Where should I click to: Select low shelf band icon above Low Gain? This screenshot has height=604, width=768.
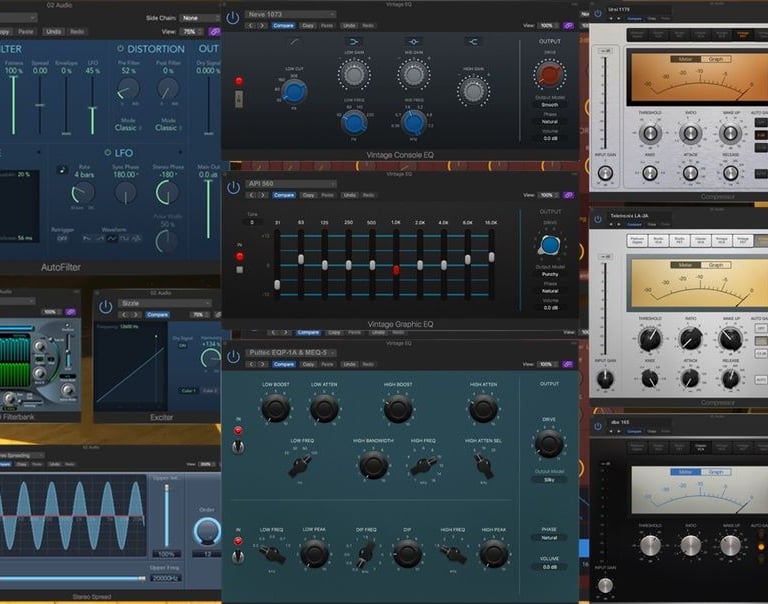tap(354, 42)
